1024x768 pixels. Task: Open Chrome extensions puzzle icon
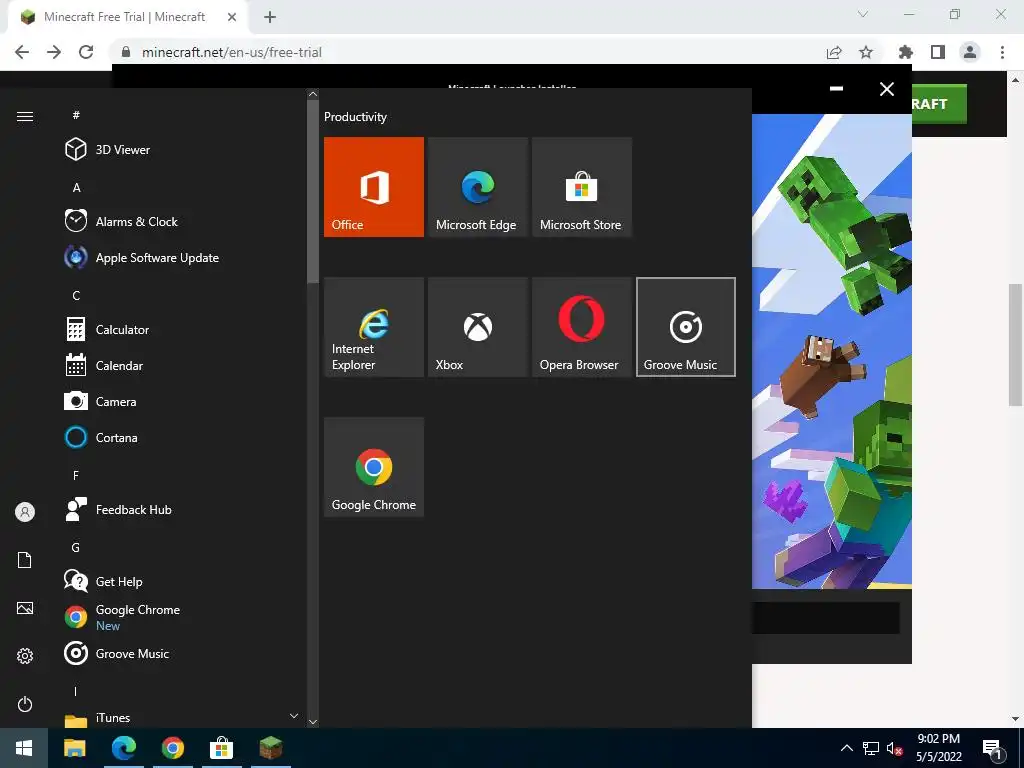905,52
